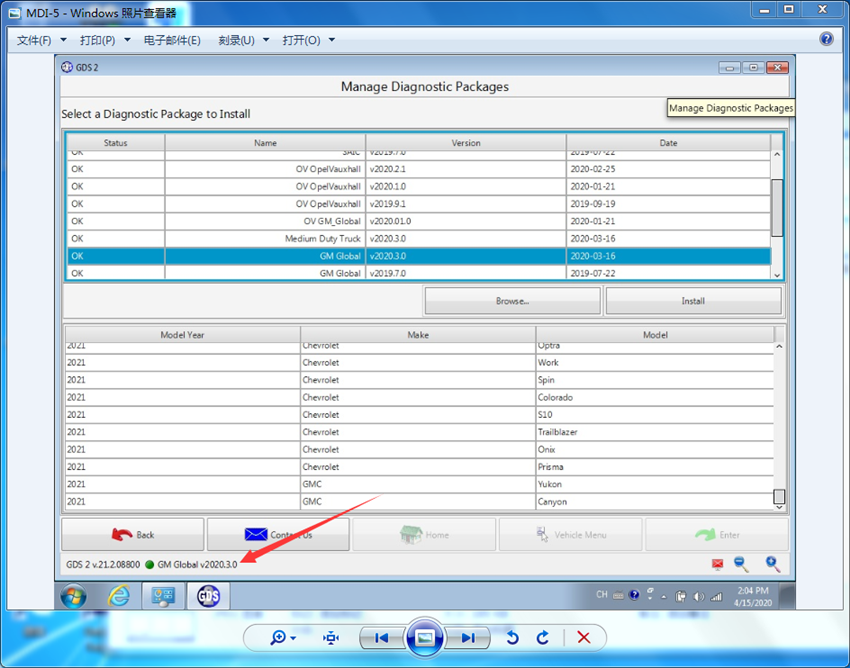Zoom out with the minus magnifier icon

pyautogui.click(x=741, y=564)
